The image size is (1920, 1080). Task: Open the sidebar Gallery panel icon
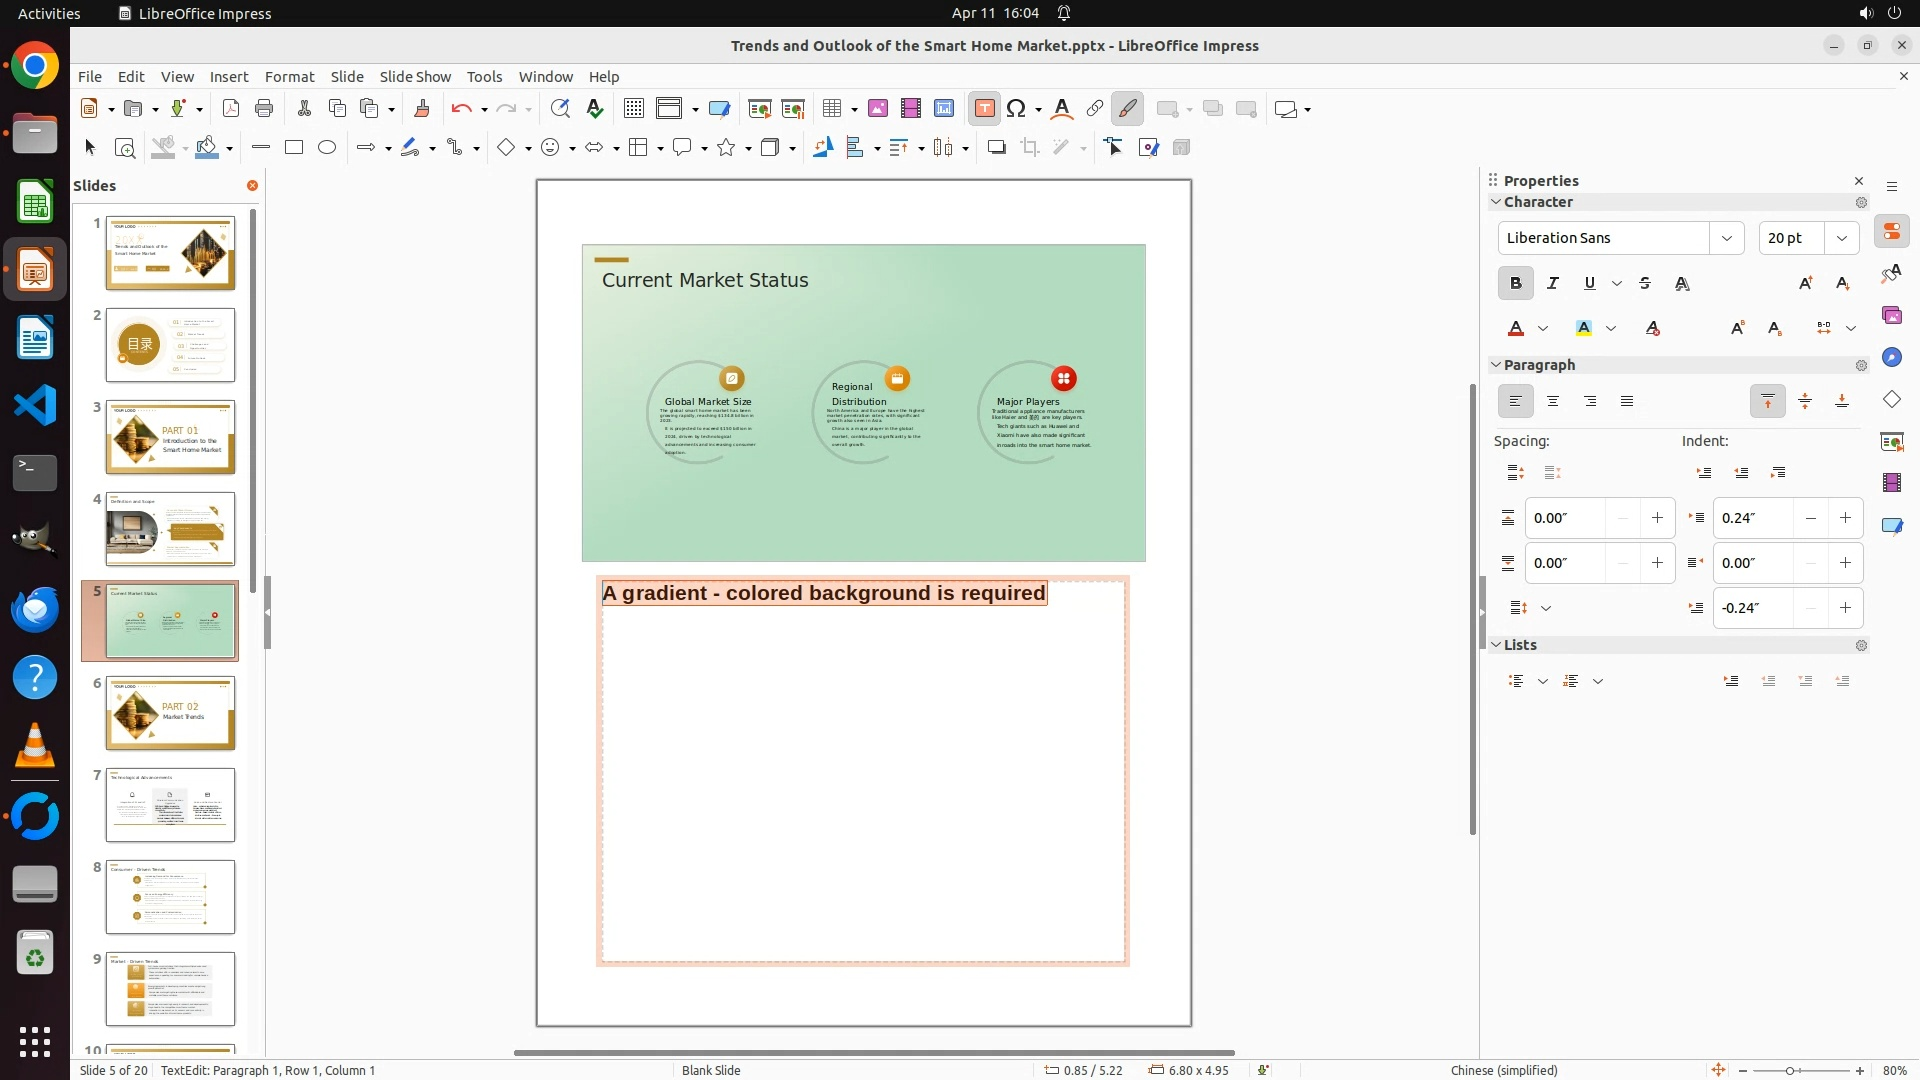[1892, 316]
